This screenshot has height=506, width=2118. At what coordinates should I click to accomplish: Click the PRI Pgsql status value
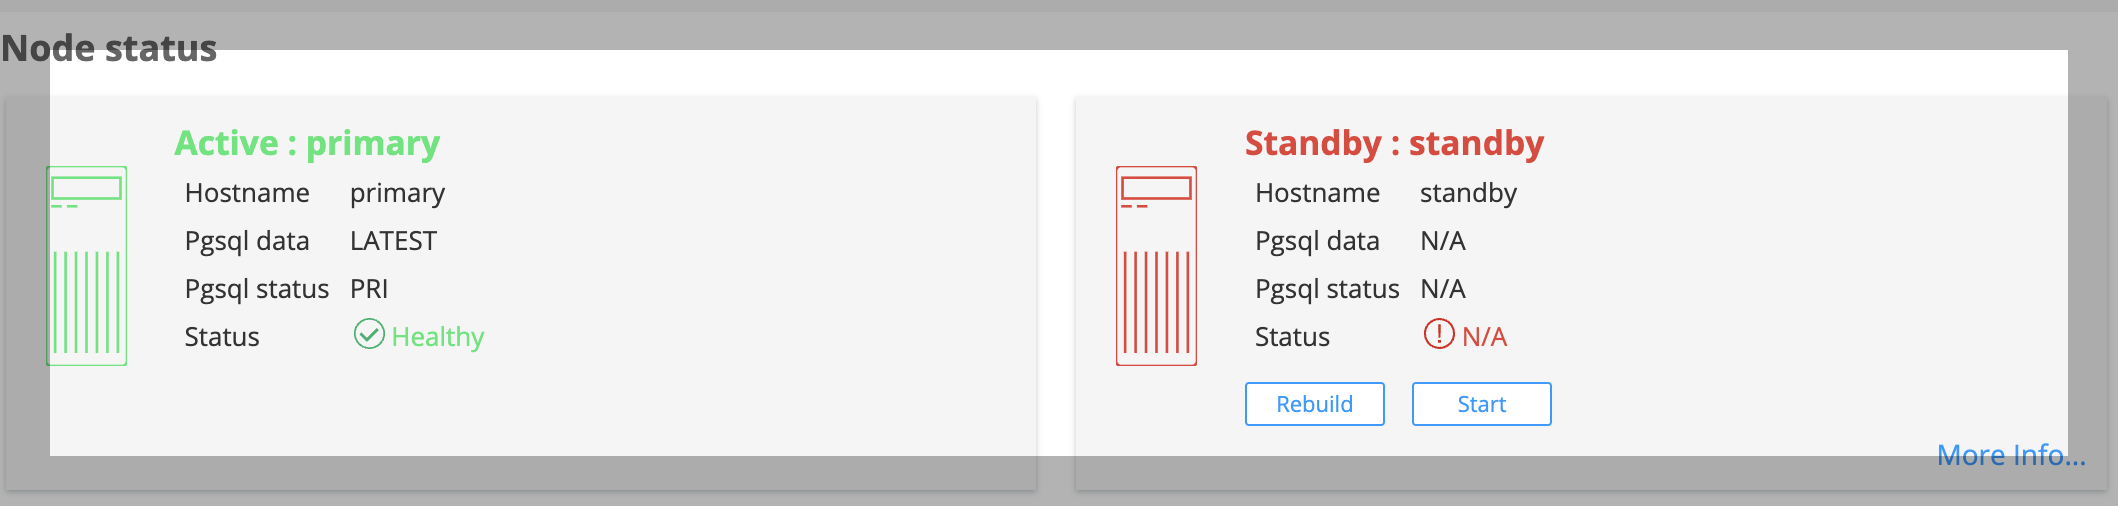tap(369, 289)
